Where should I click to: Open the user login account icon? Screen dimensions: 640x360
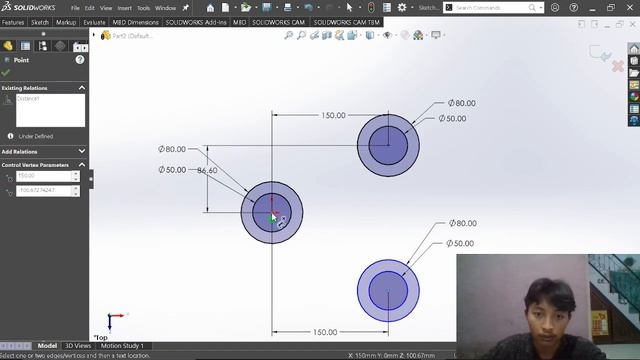(x=555, y=7)
